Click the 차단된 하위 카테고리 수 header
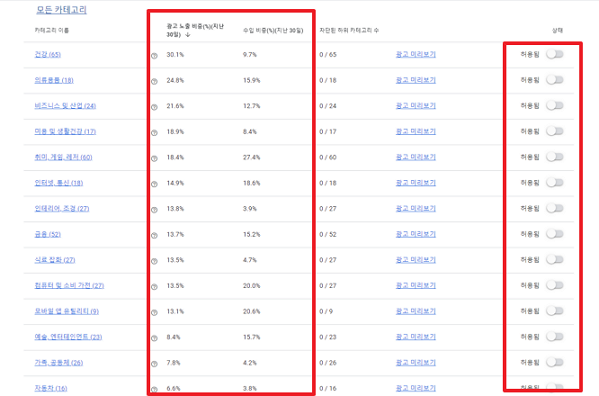The width and height of the screenshot is (599, 396). [x=349, y=30]
